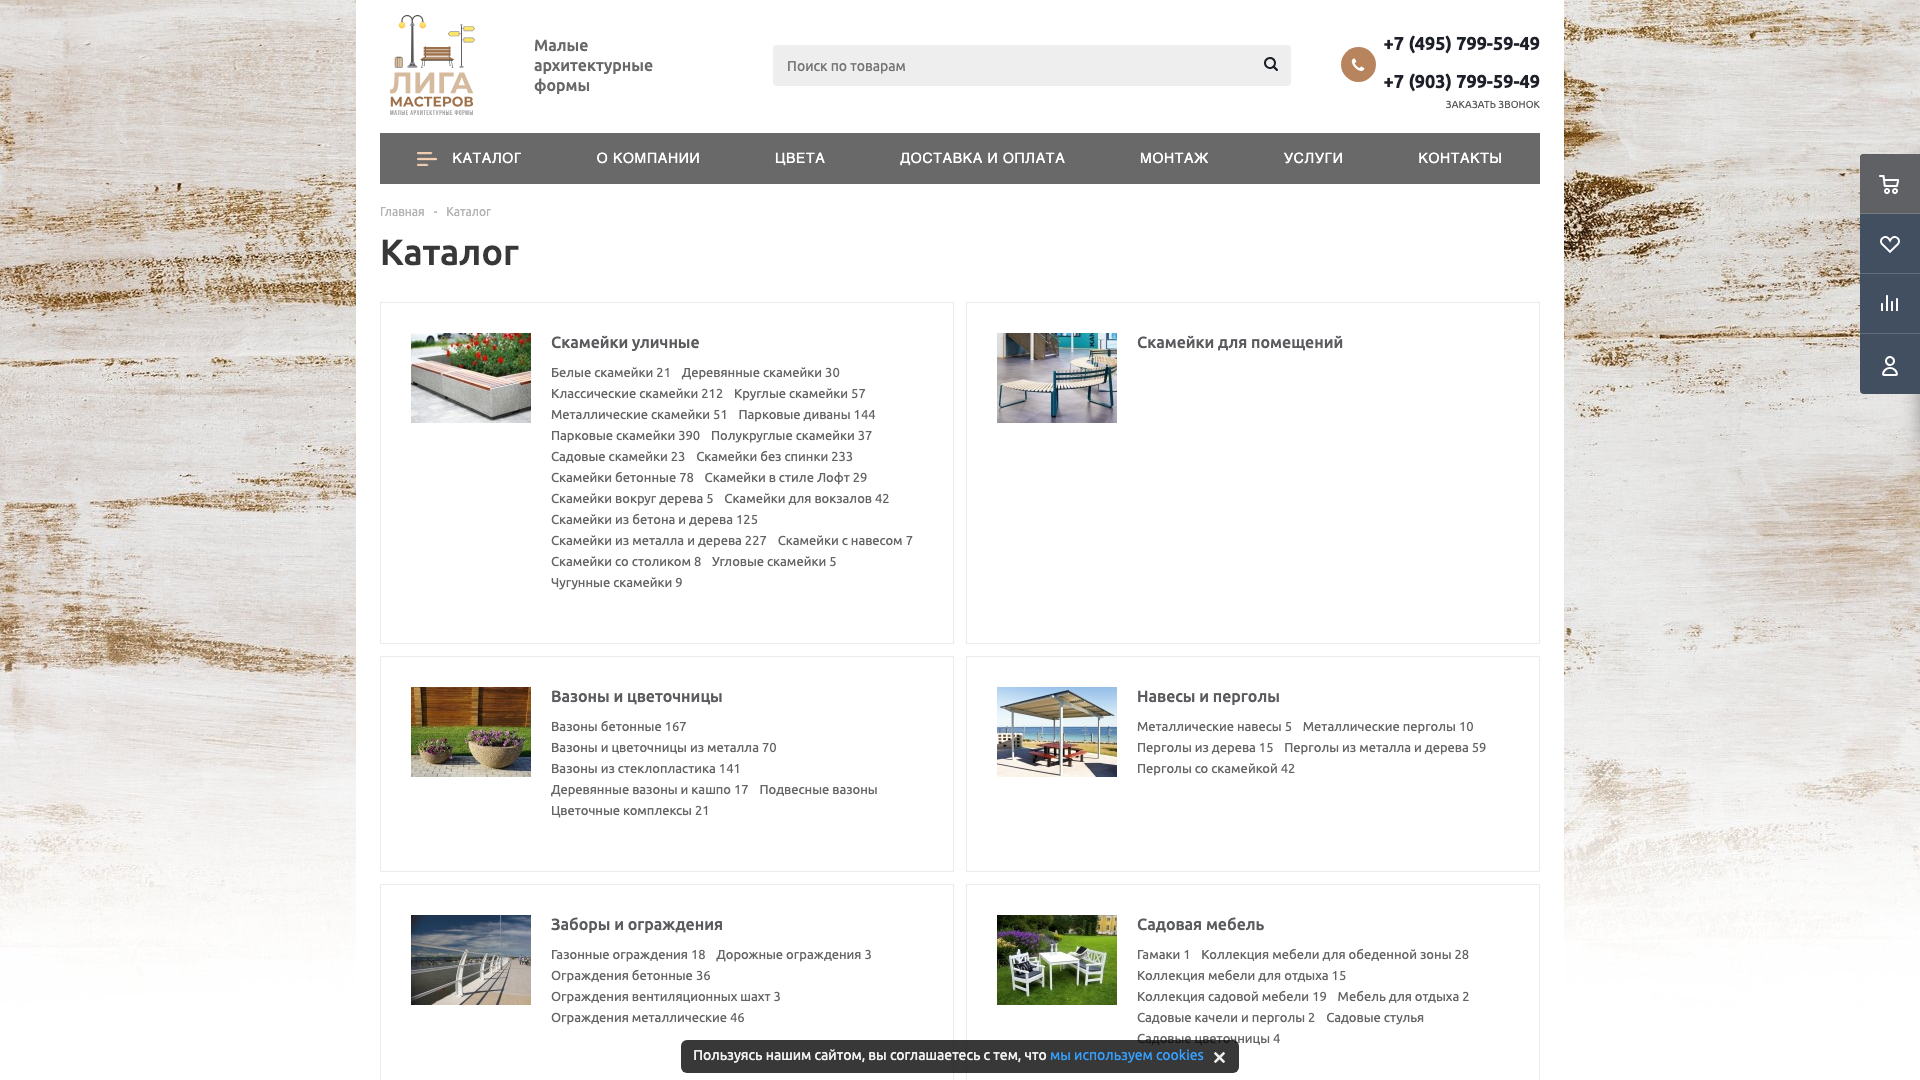Open Перголы со скамейкой 42 subcategory

[x=1216, y=768]
